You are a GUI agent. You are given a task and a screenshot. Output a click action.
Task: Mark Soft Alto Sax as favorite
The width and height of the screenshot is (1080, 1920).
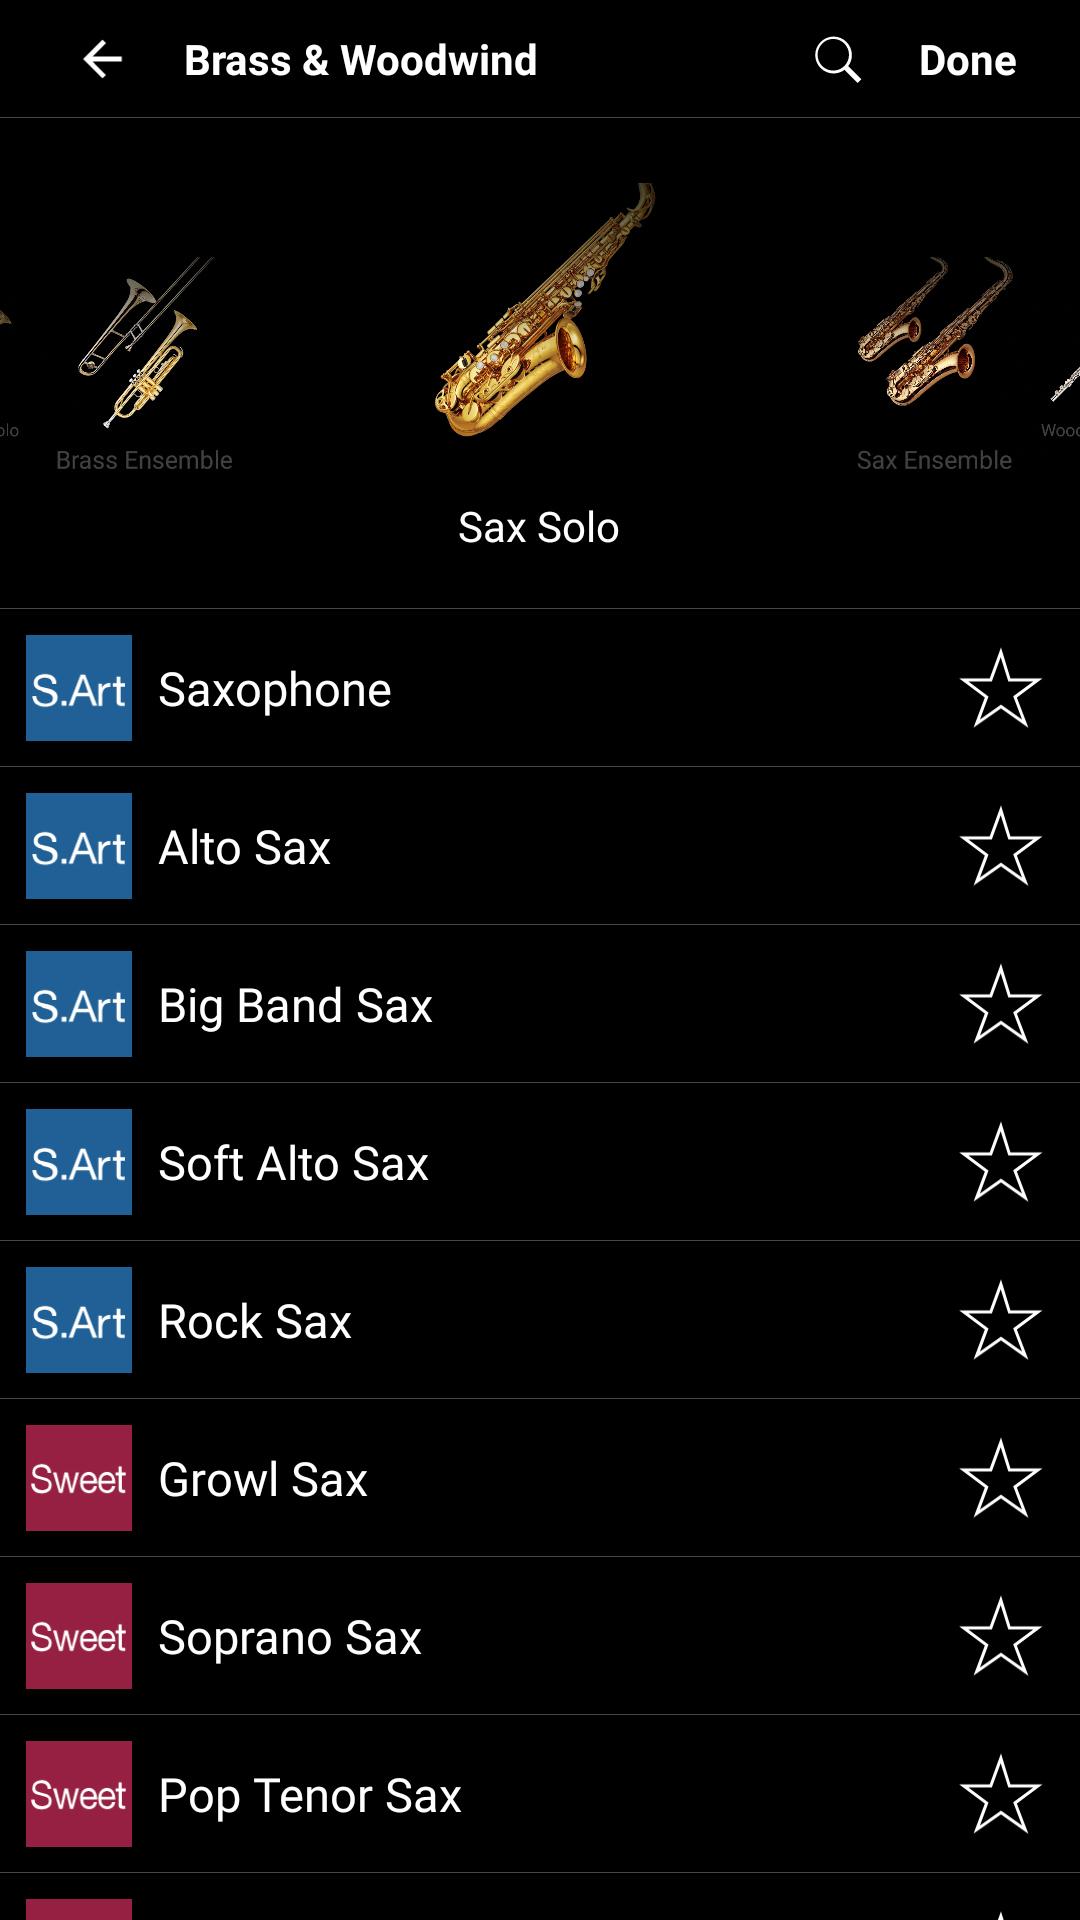click(x=1000, y=1162)
